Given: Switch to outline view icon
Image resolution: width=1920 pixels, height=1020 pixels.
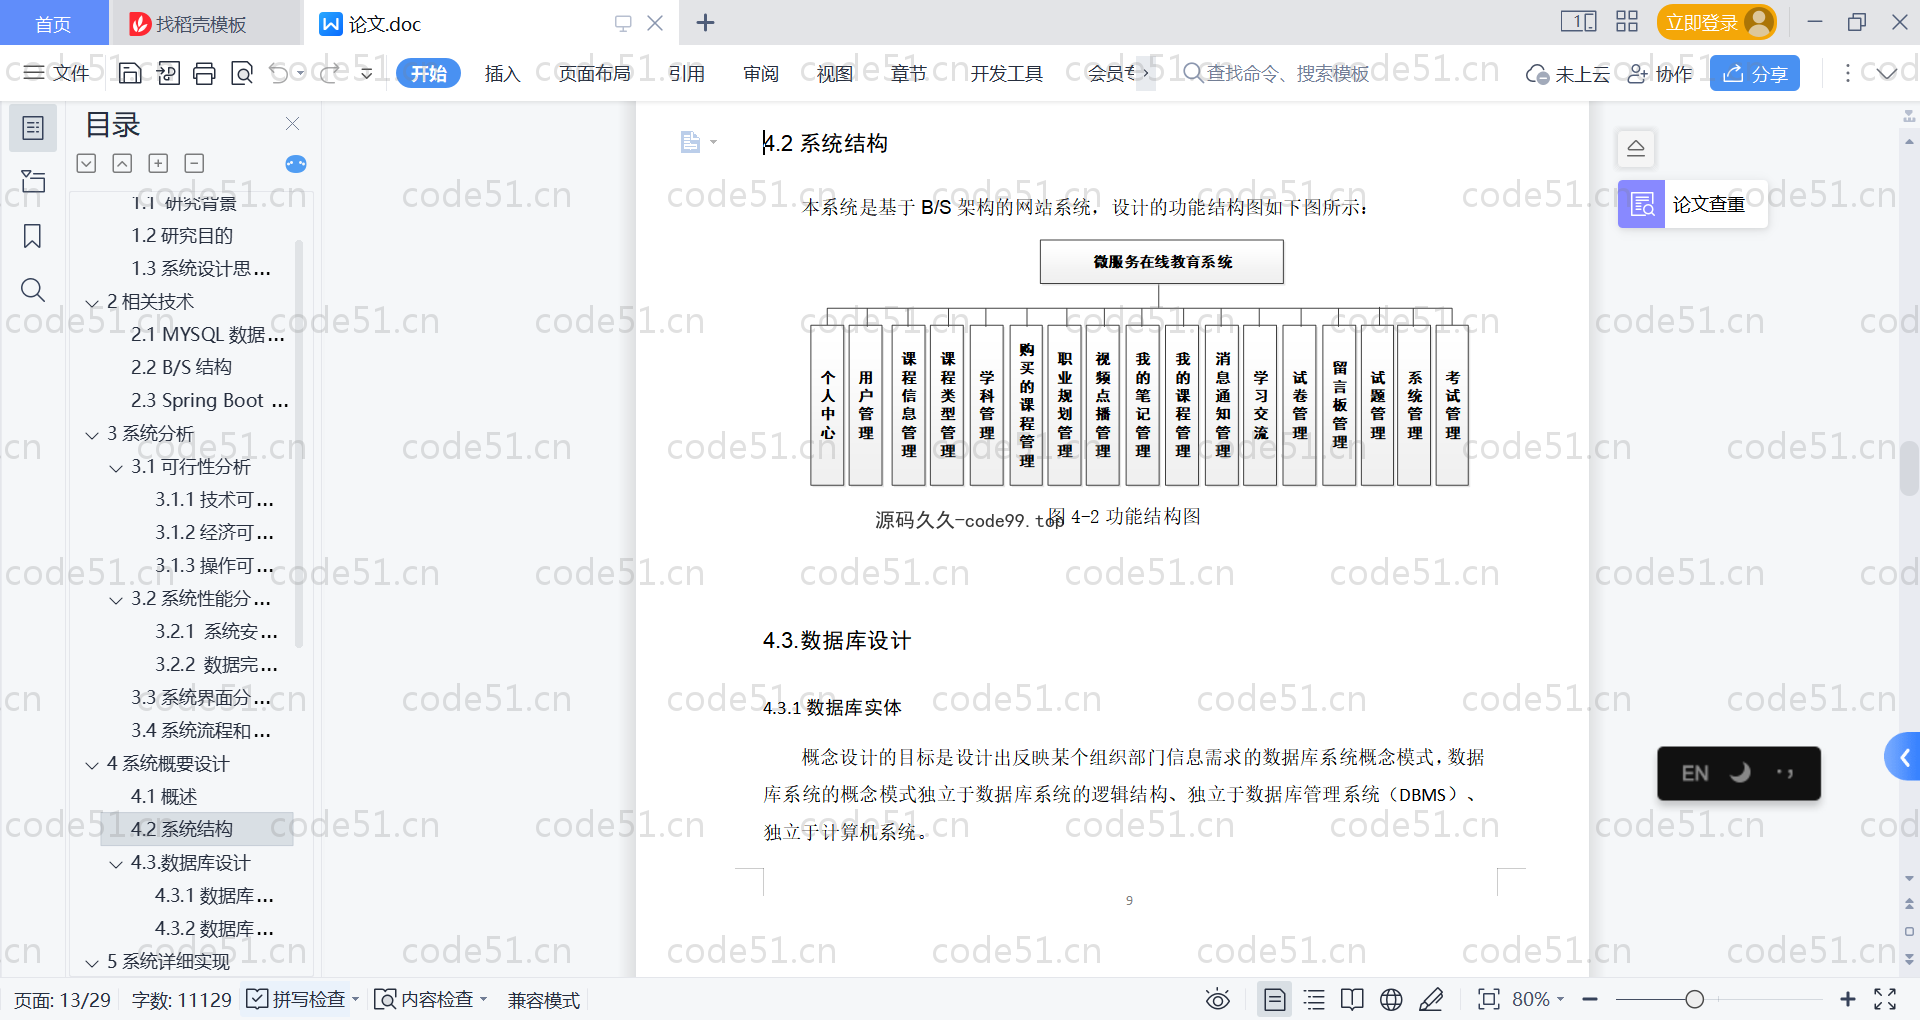Looking at the screenshot, I should (1314, 999).
